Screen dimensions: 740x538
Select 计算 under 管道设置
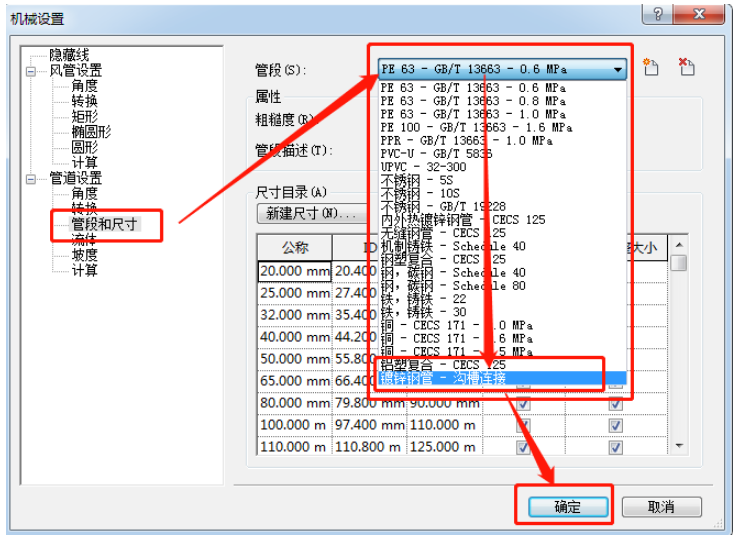coord(84,270)
